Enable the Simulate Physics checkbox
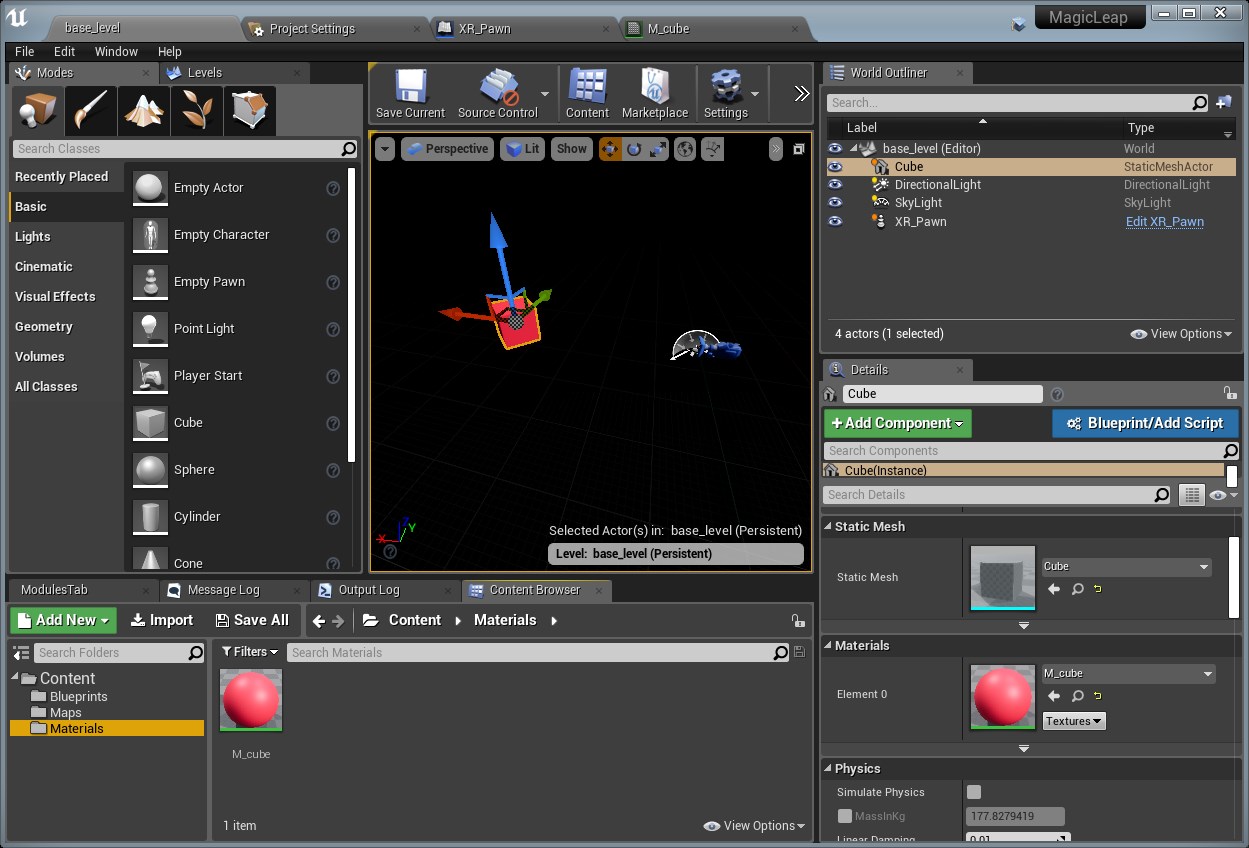 pyautogui.click(x=974, y=792)
